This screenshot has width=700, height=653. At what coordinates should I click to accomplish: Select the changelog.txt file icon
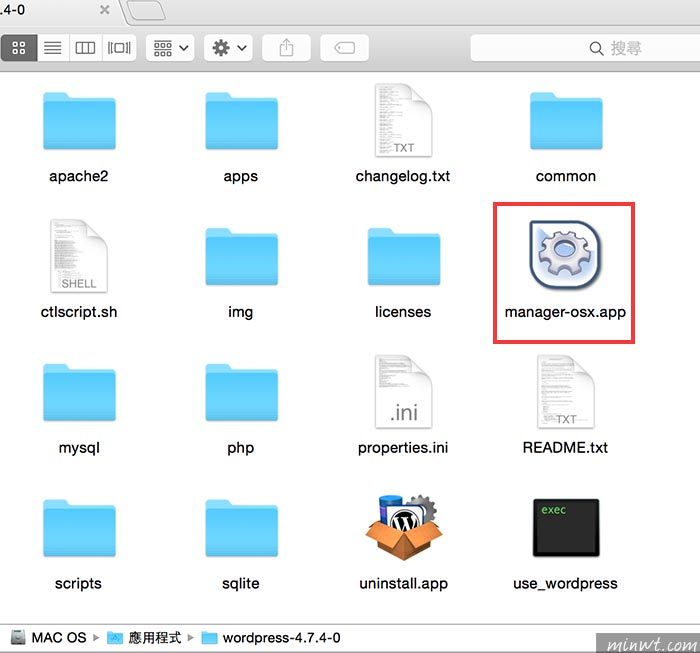click(404, 121)
